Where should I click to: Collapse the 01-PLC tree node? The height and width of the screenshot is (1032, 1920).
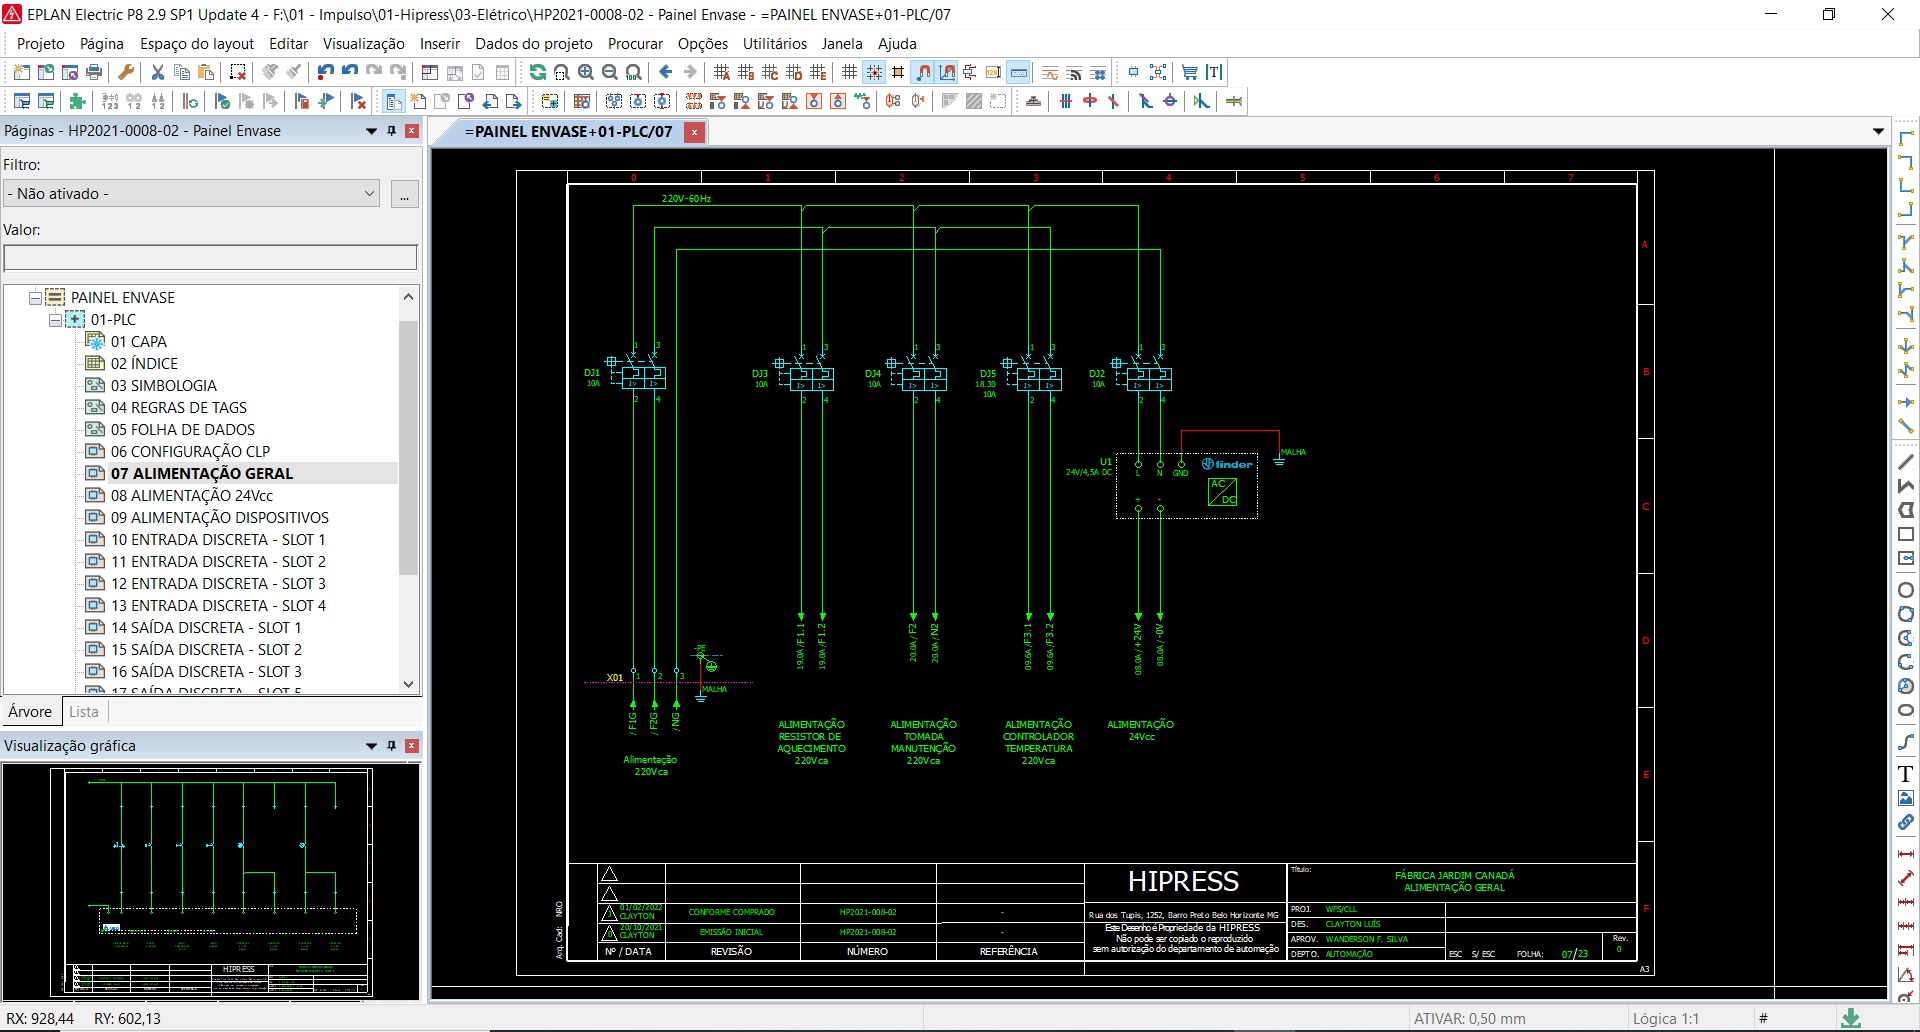pyautogui.click(x=56, y=320)
